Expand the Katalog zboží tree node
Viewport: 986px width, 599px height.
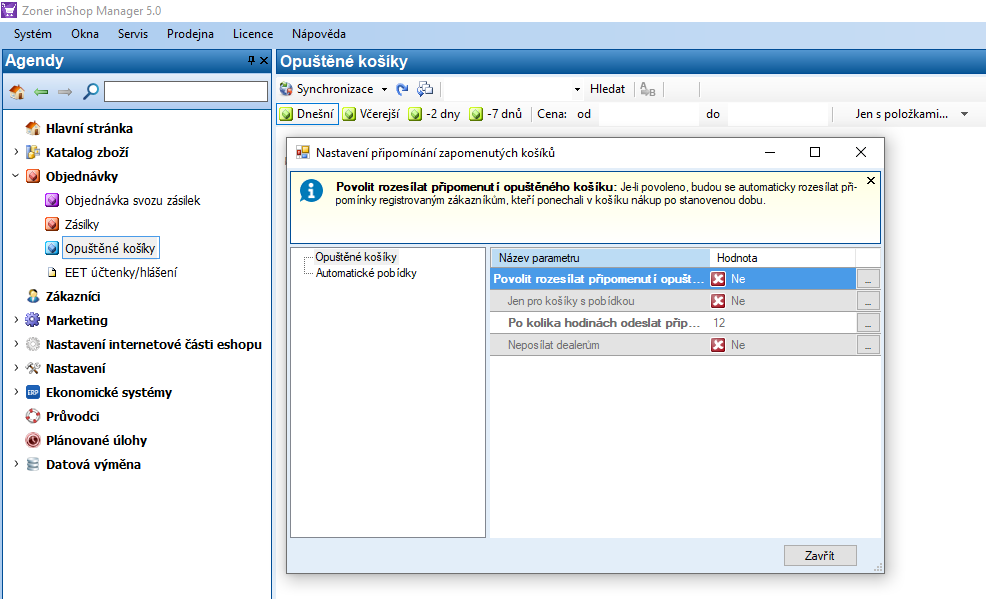tap(16, 153)
